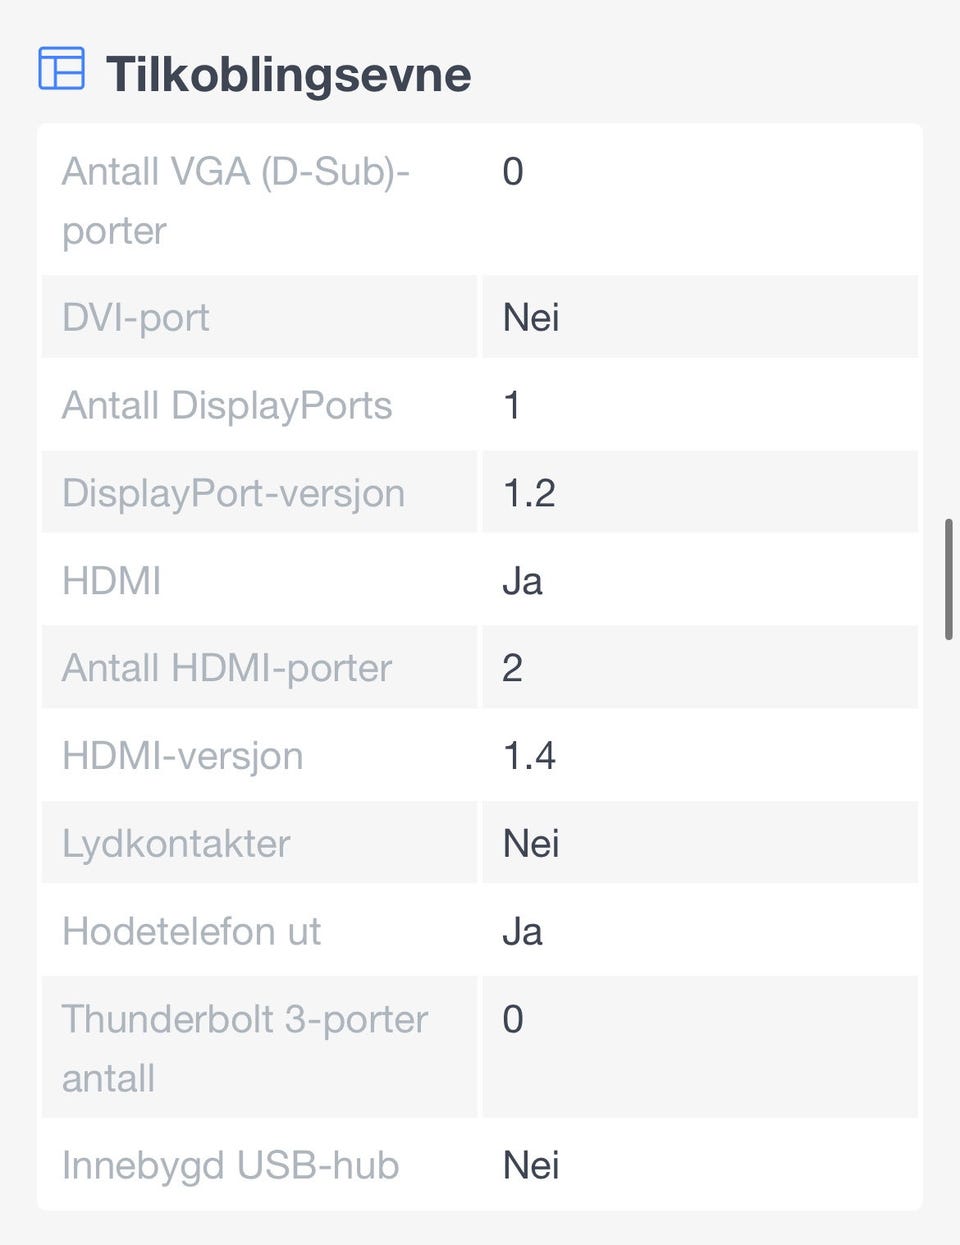This screenshot has width=960, height=1245.
Task: Click the vertical scrollbar thumb
Action: click(x=948, y=579)
